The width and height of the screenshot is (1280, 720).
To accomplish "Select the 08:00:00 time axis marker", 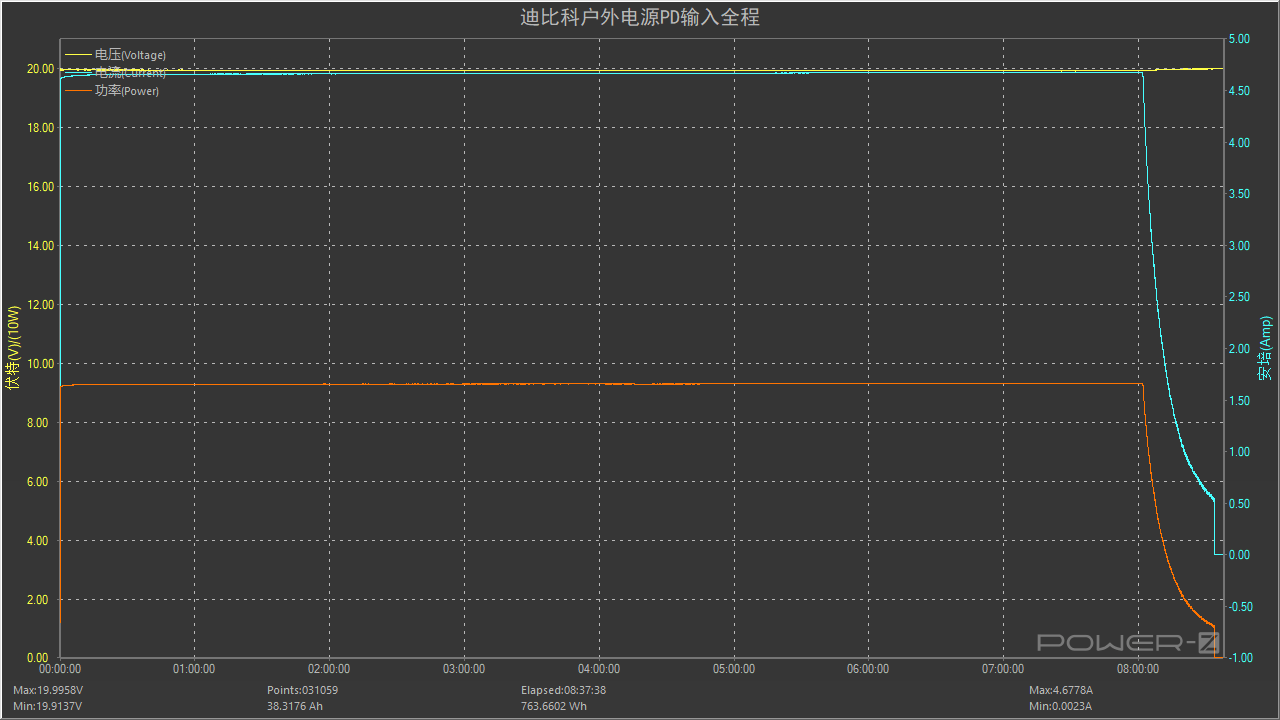I will pyautogui.click(x=1138, y=669).
